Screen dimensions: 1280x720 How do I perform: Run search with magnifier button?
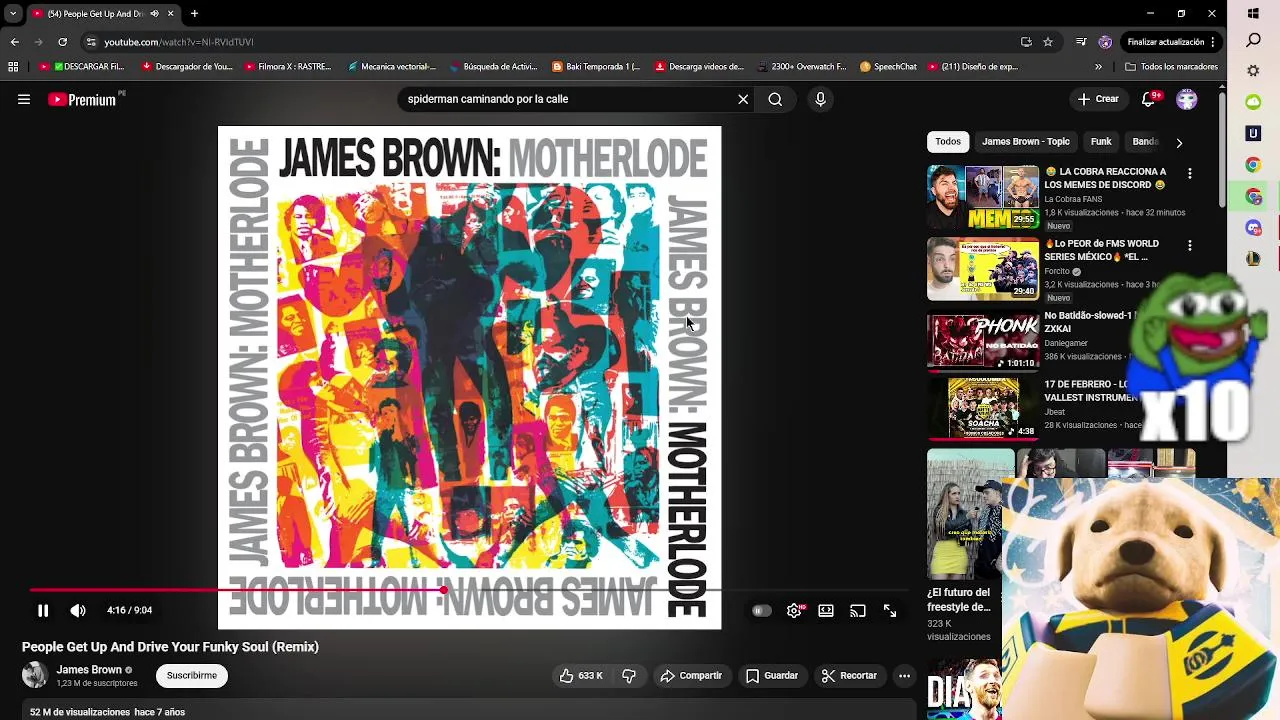pyautogui.click(x=775, y=99)
